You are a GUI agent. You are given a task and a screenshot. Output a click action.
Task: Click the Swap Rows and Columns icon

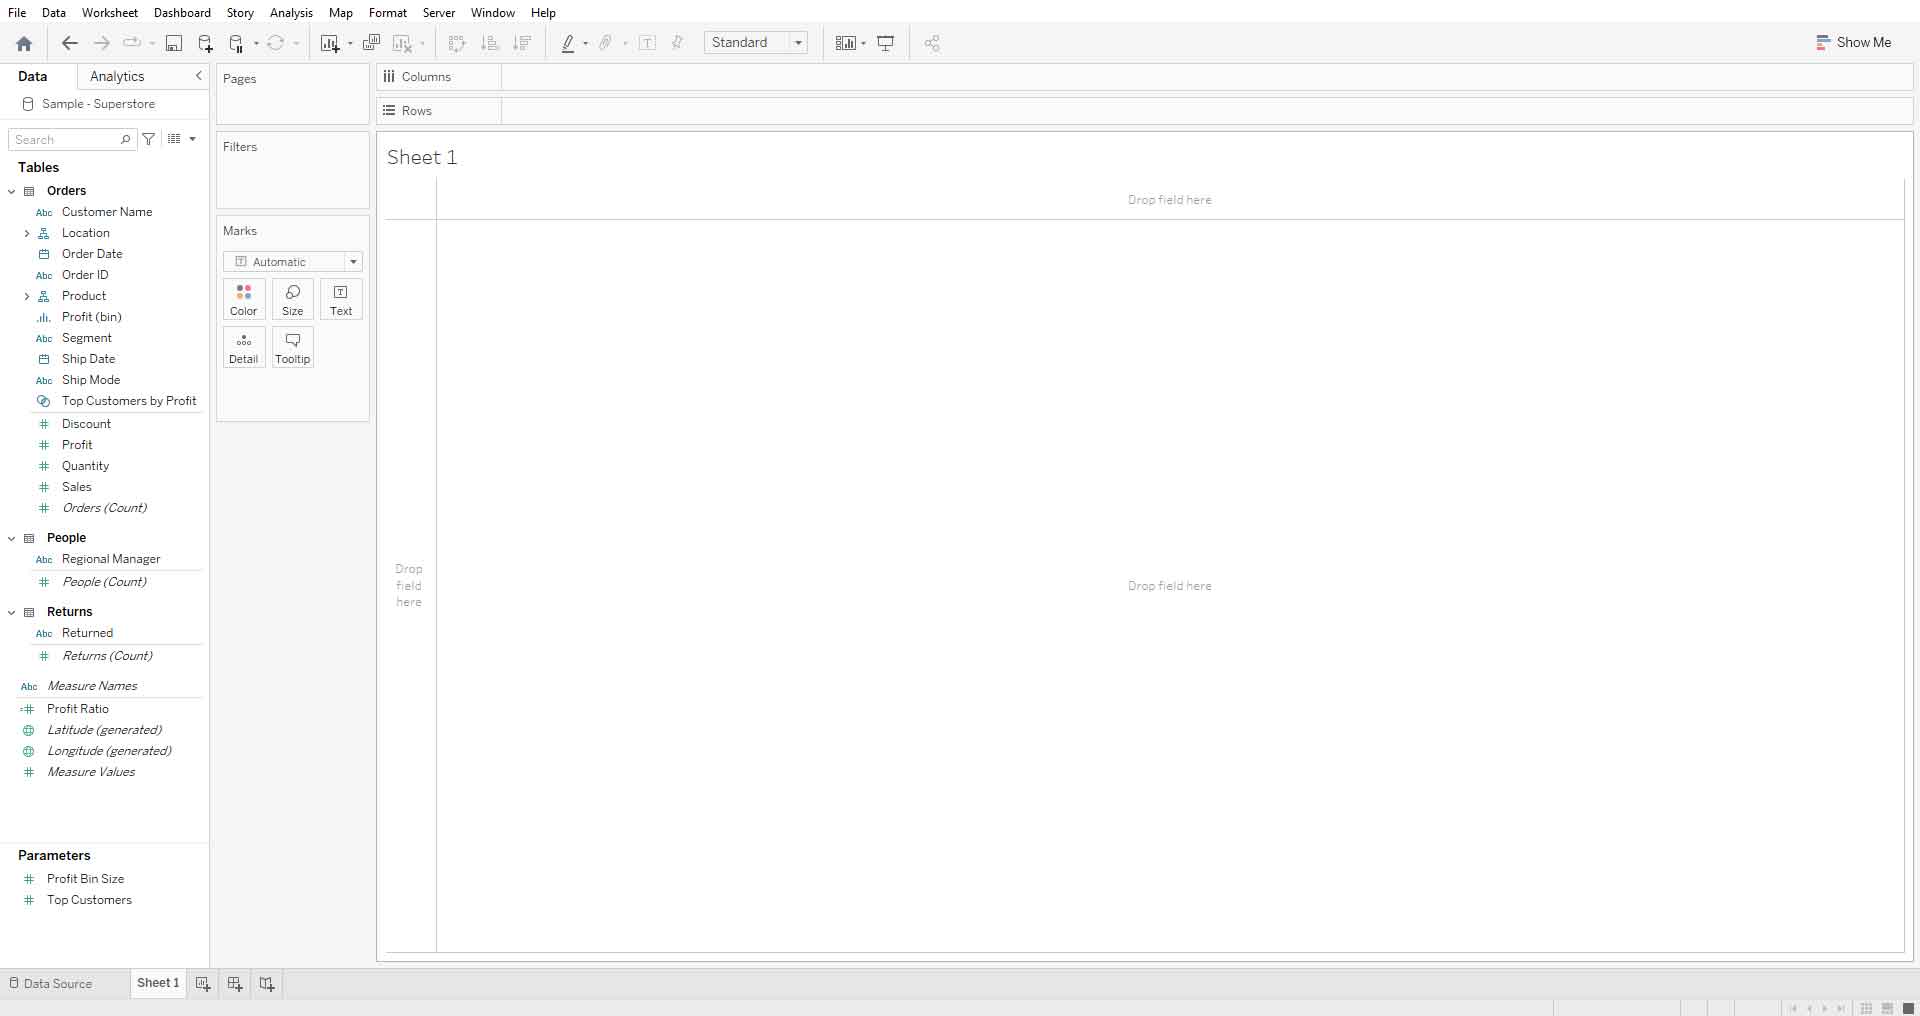[x=456, y=43]
